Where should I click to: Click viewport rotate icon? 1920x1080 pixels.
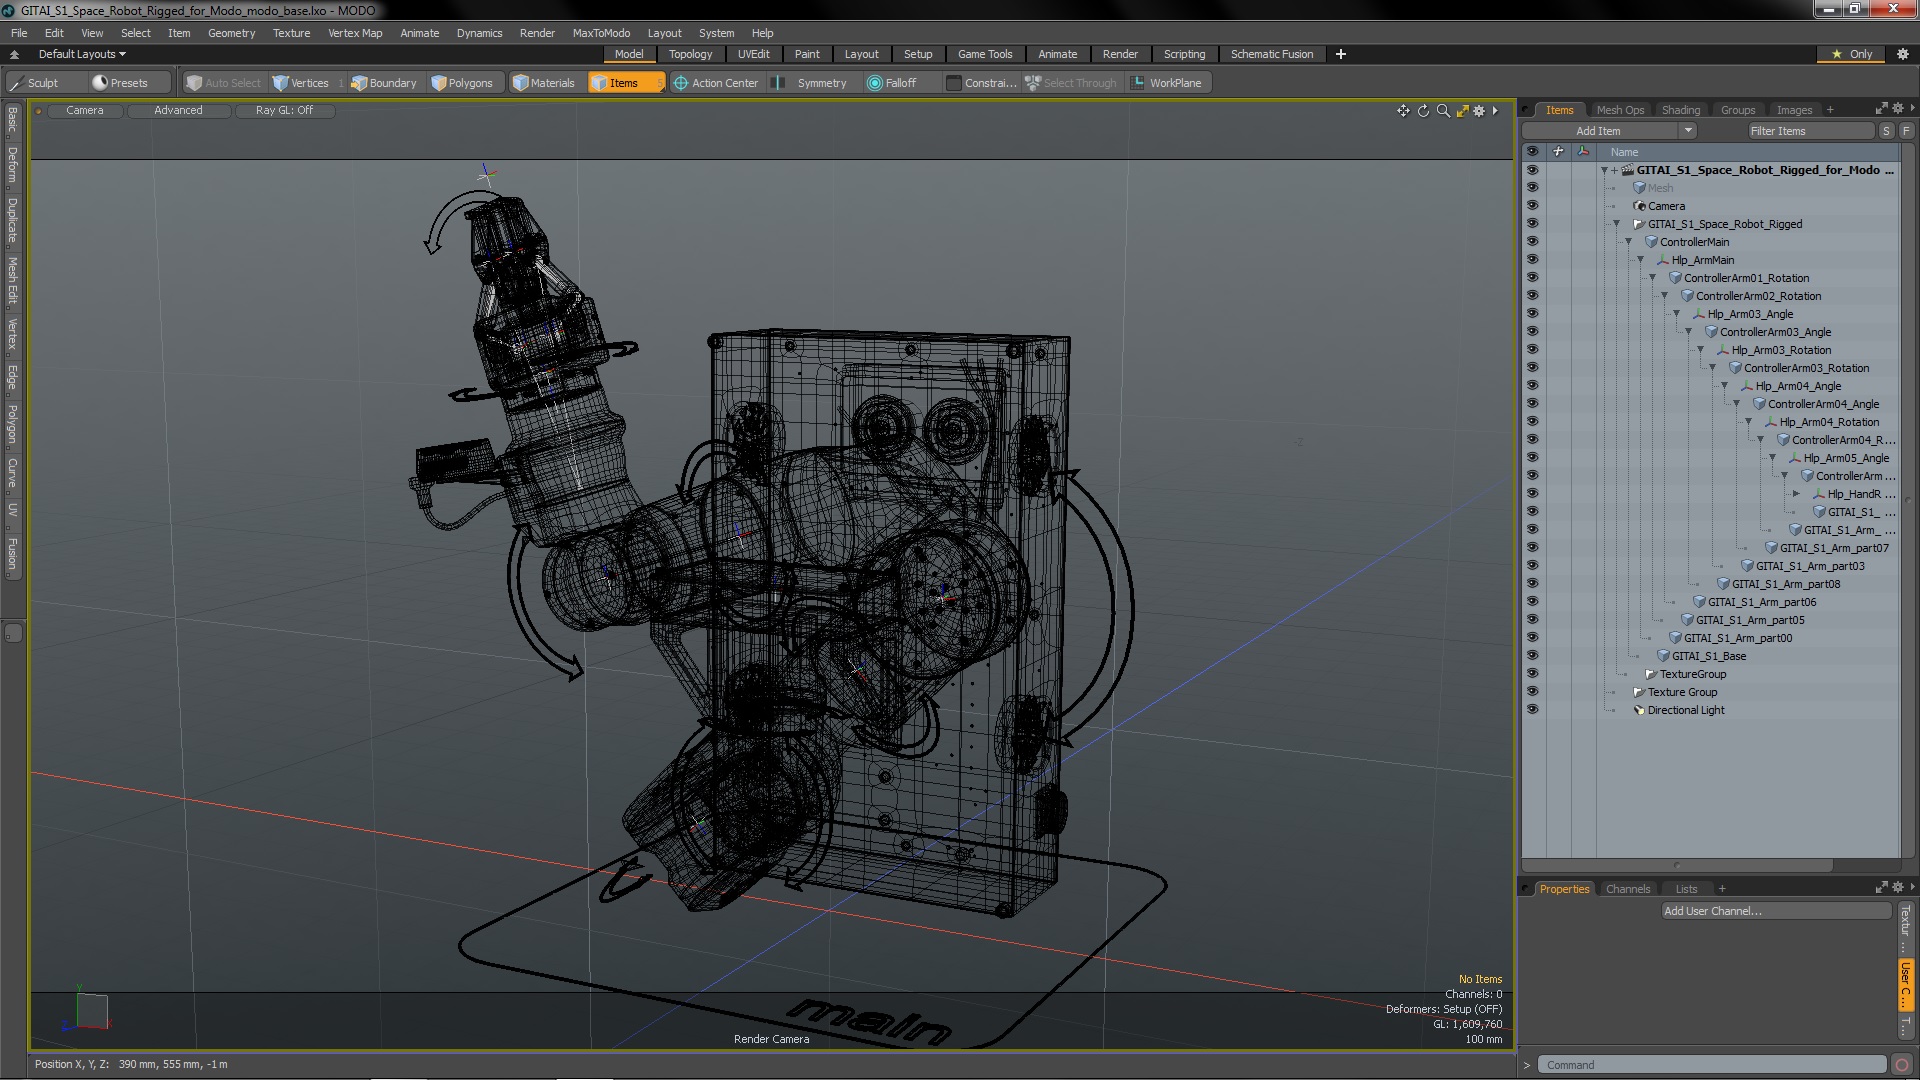[x=1423, y=111]
